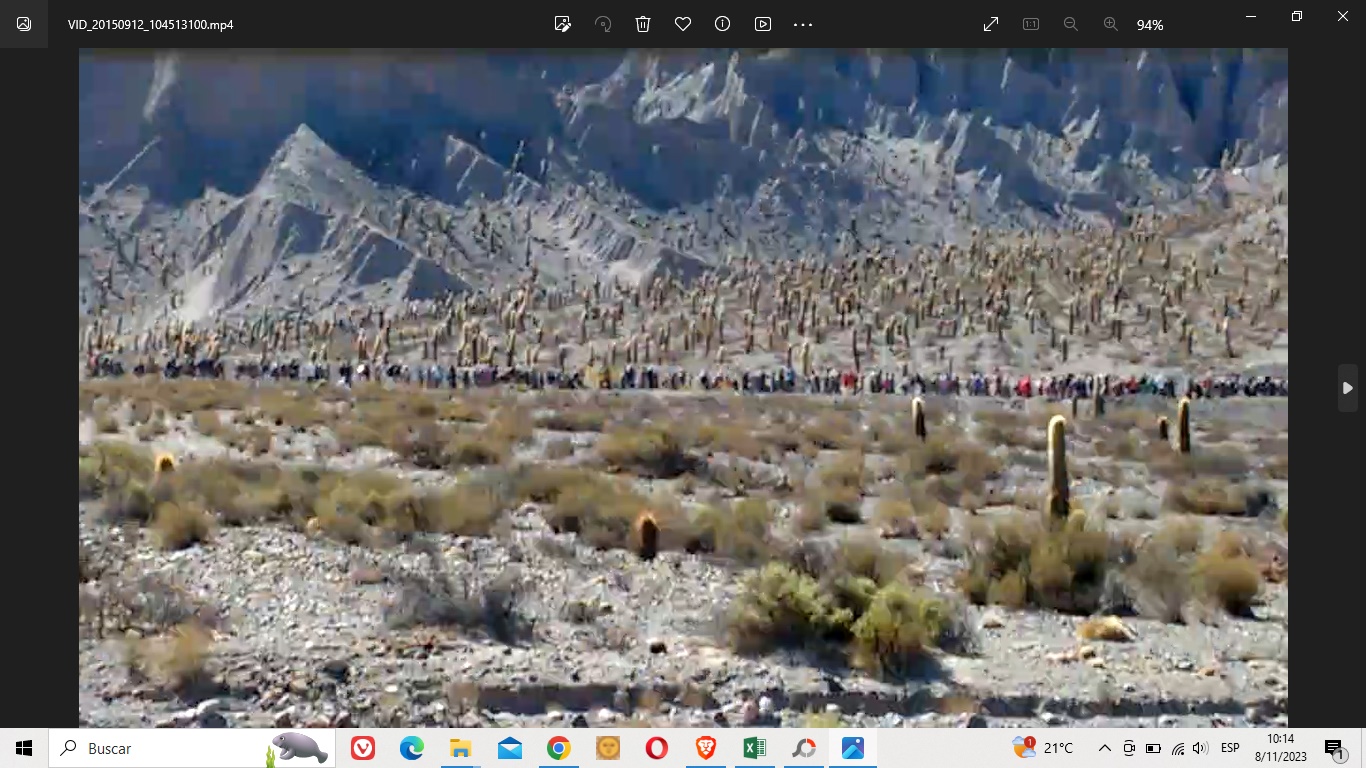Open the edit image tool
Screen dimensions: 1366x768
563,24
